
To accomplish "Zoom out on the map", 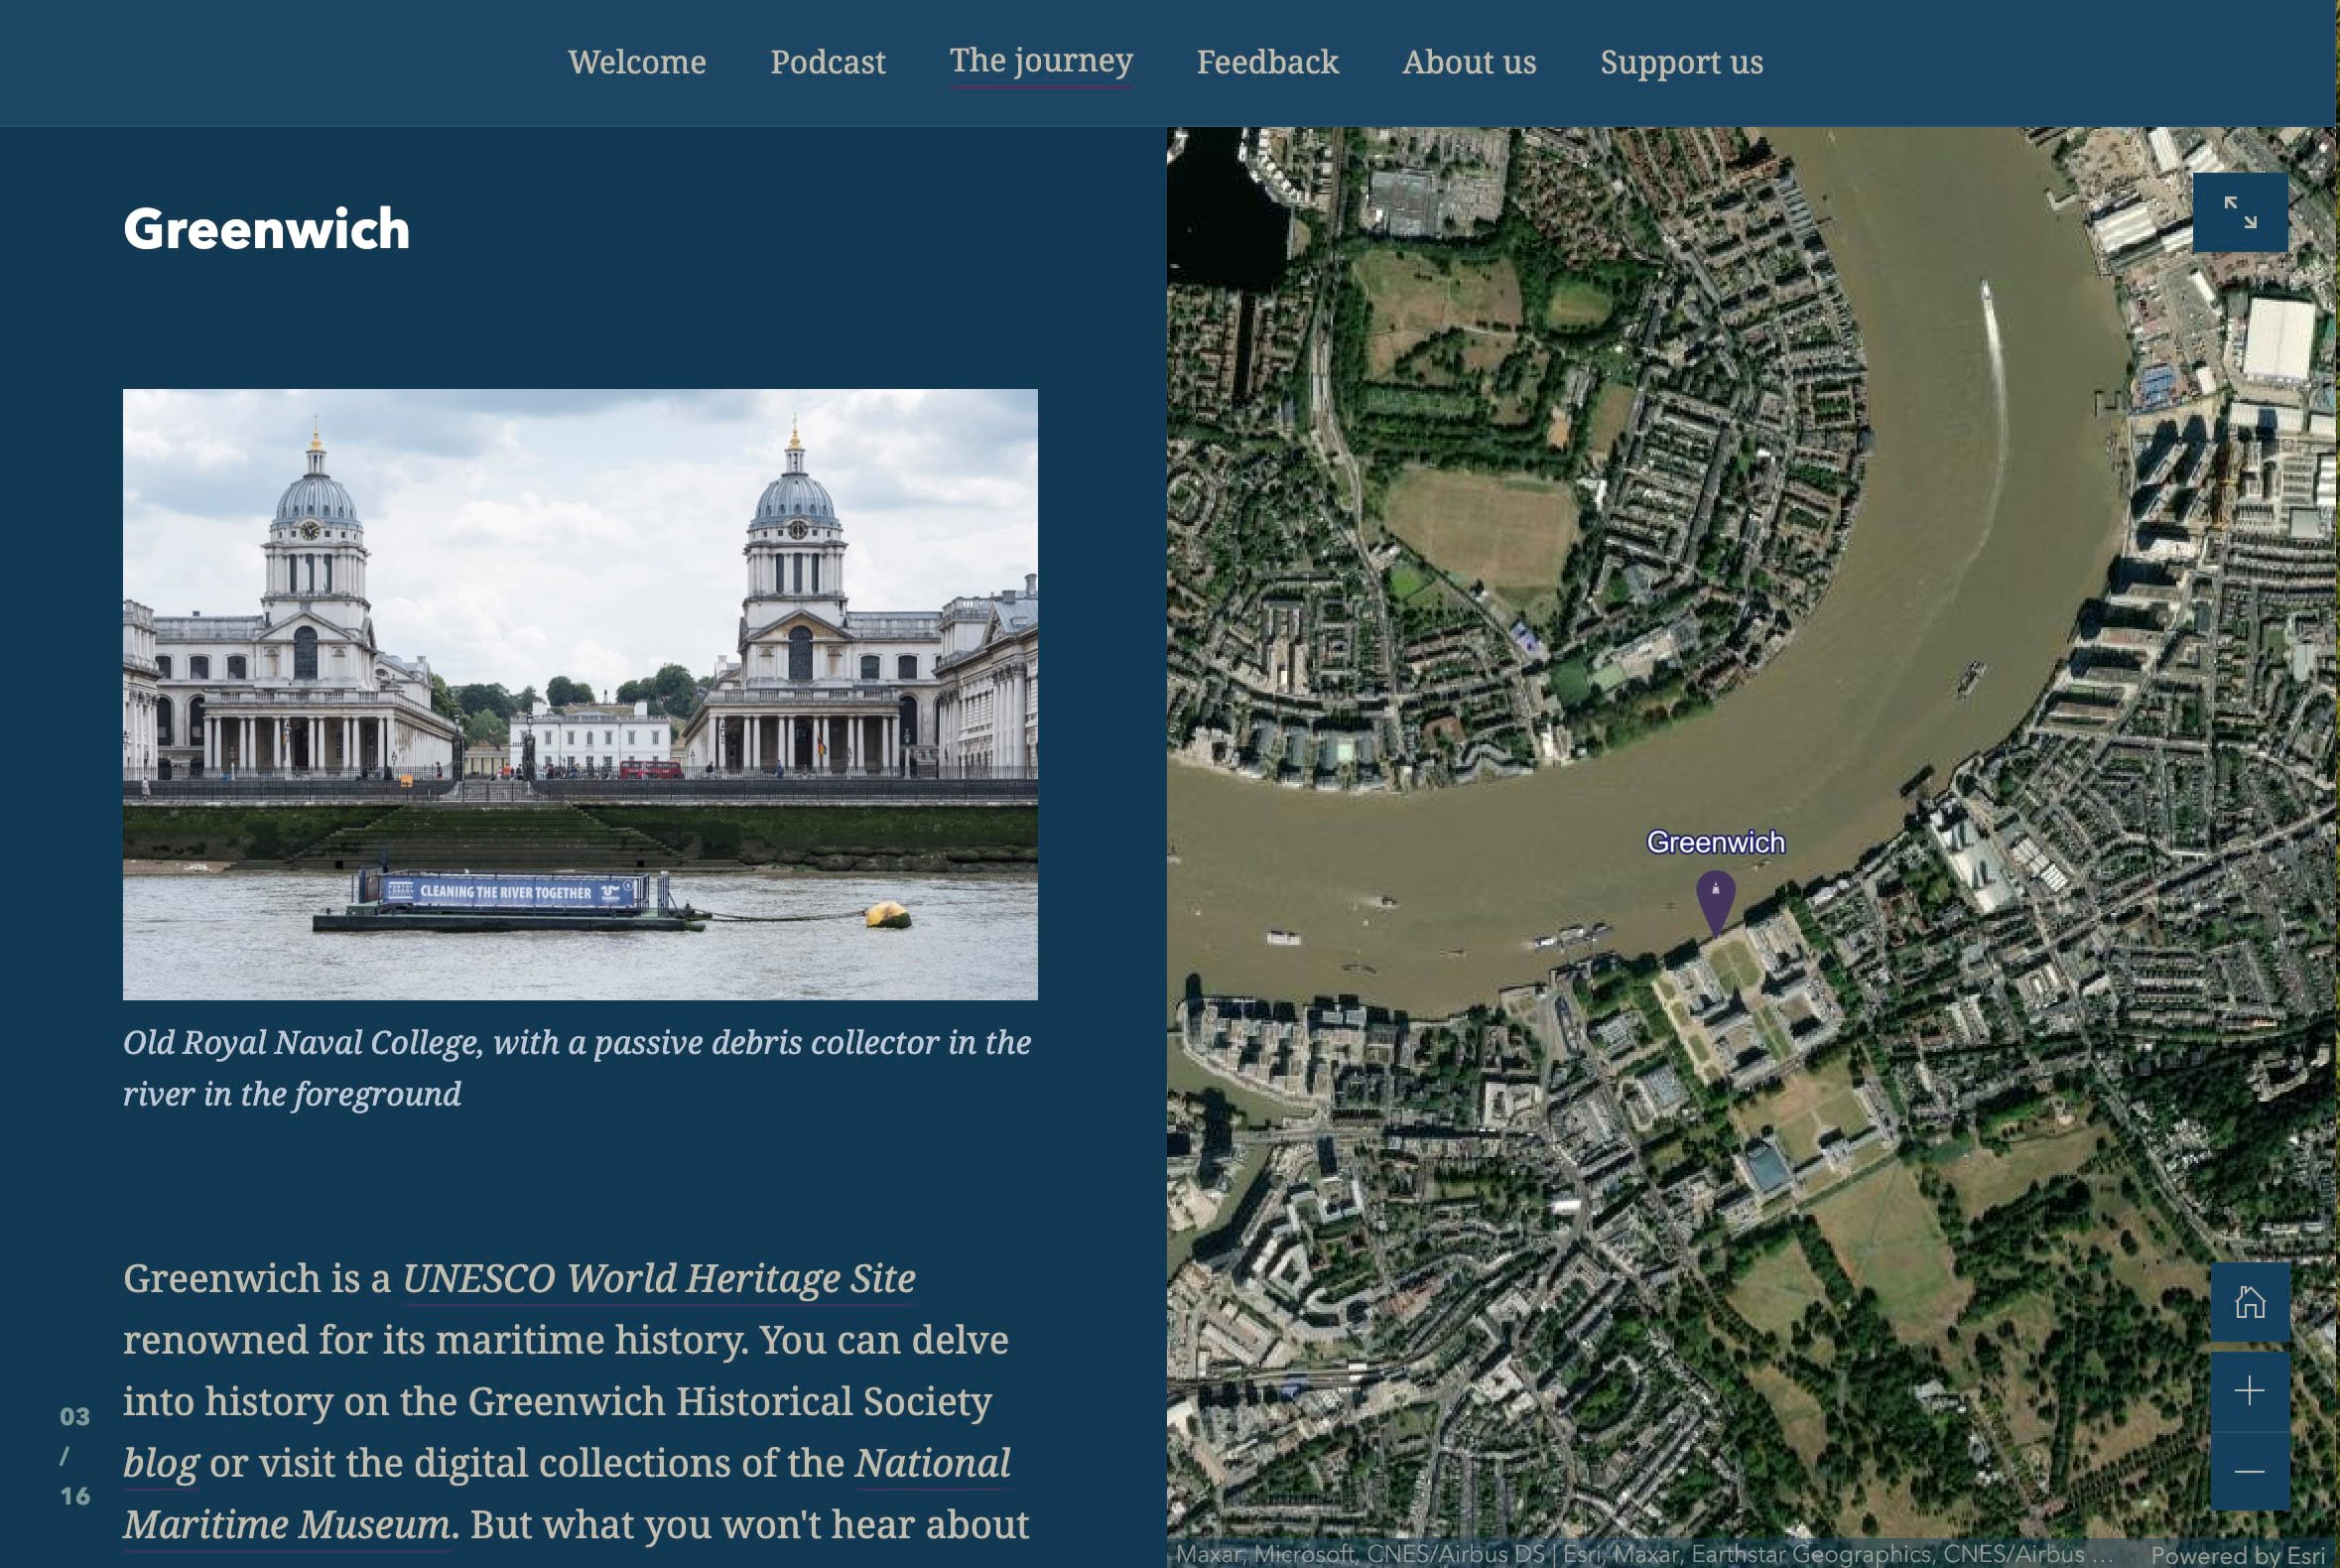I will (x=2249, y=1470).
